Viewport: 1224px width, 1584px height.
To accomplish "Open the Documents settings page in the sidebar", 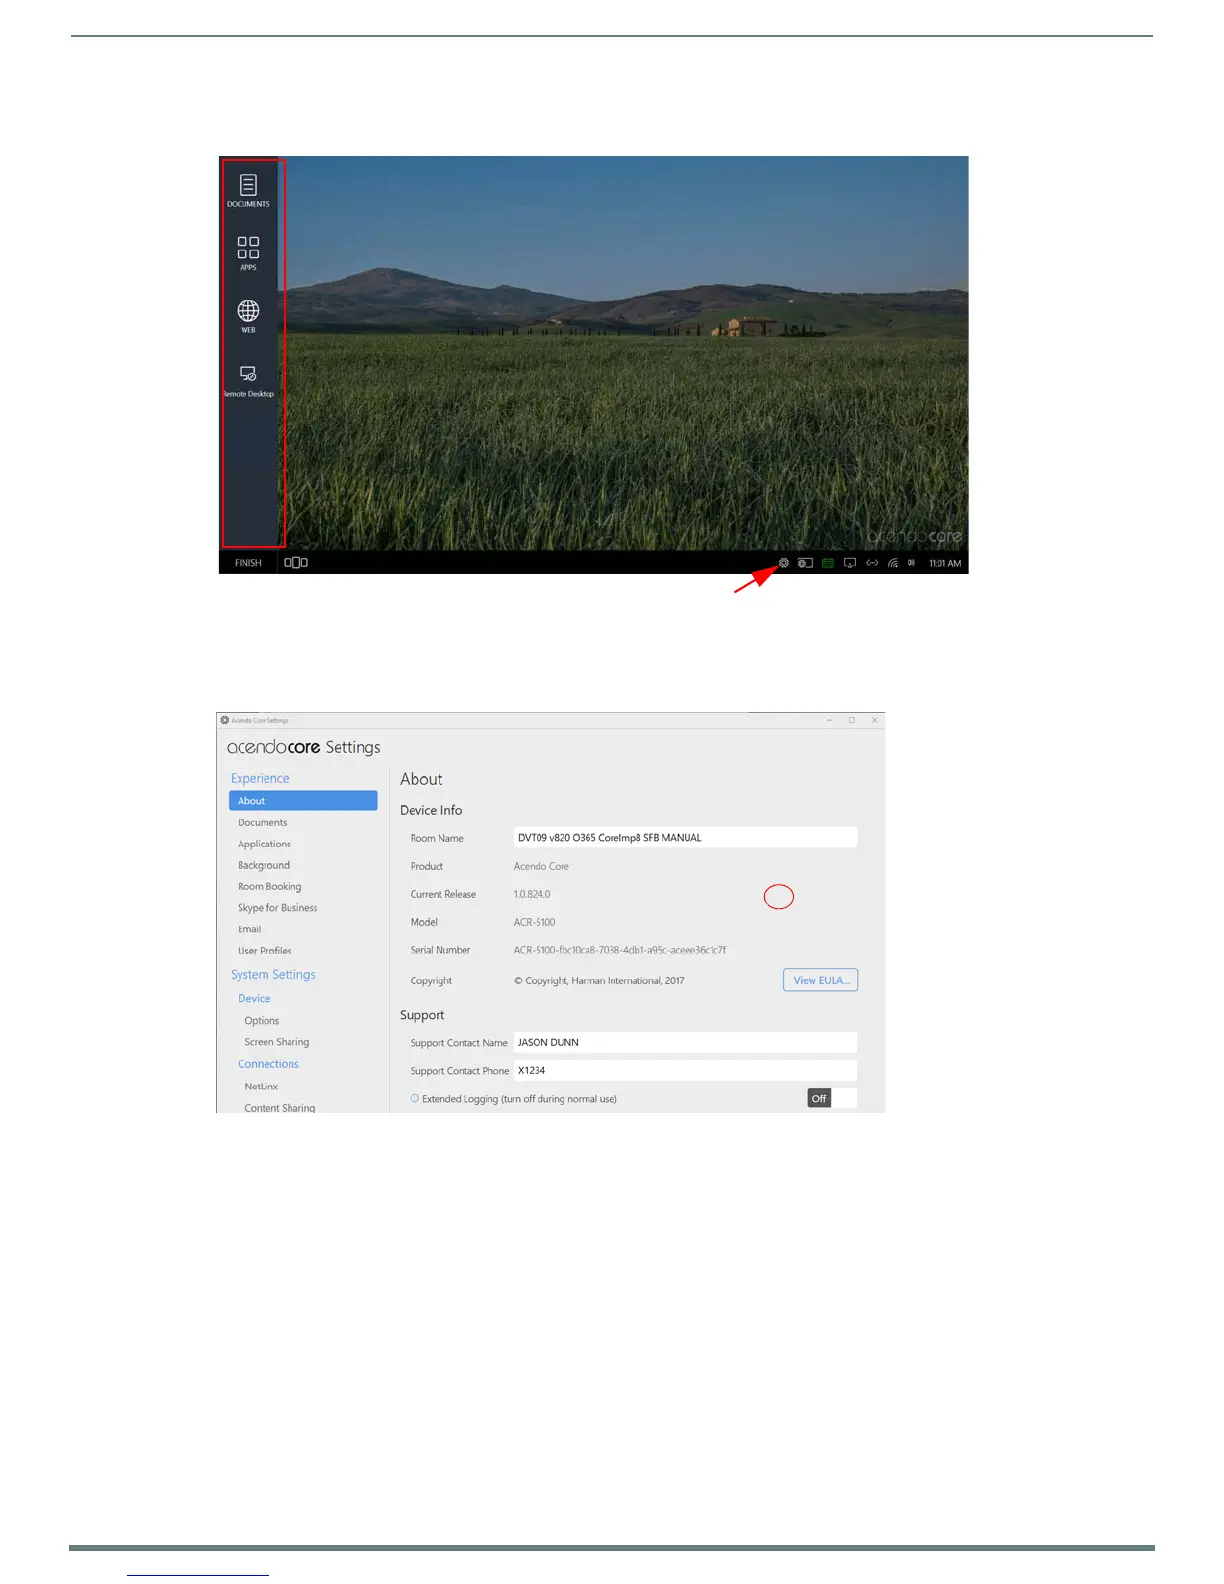I will (263, 823).
